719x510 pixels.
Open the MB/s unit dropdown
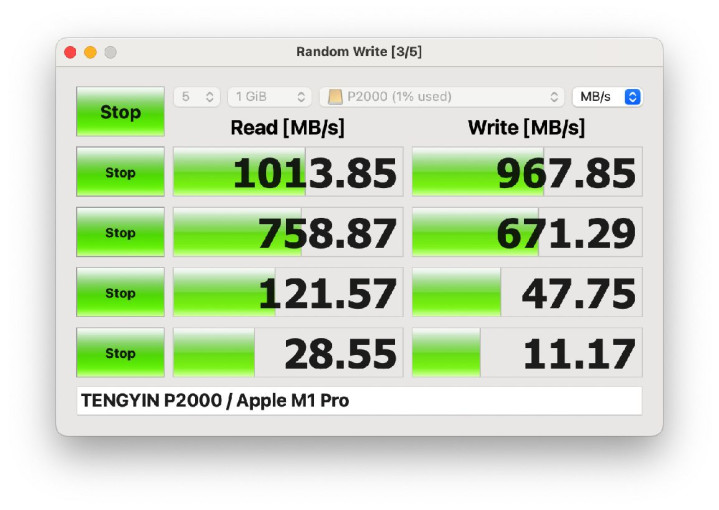coord(608,97)
